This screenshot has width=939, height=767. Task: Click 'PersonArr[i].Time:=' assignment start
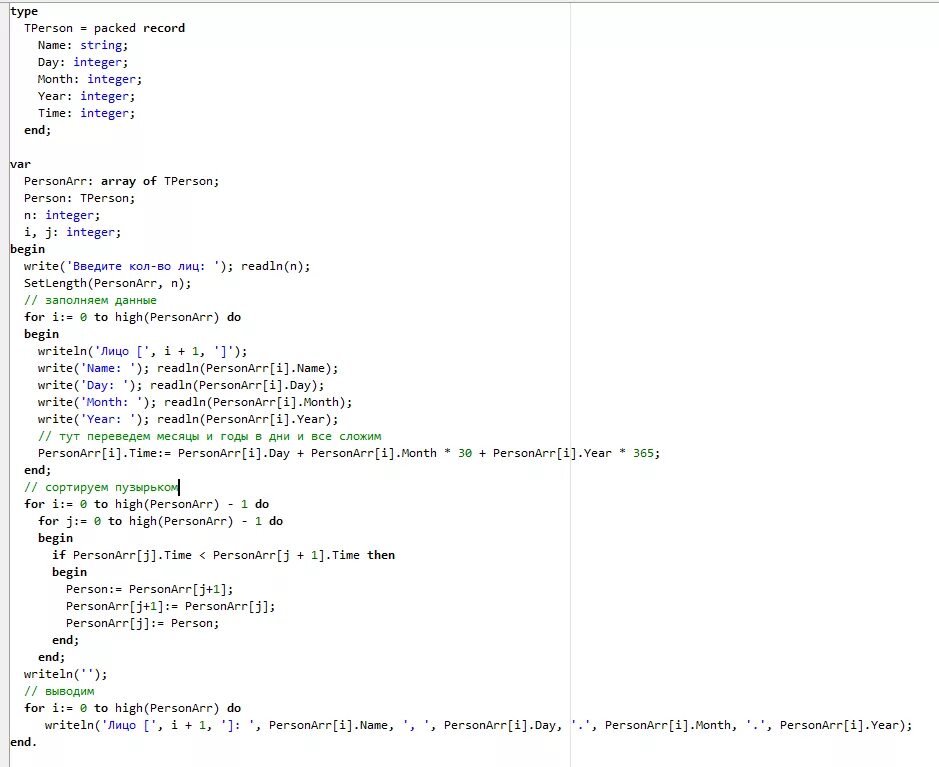104,453
